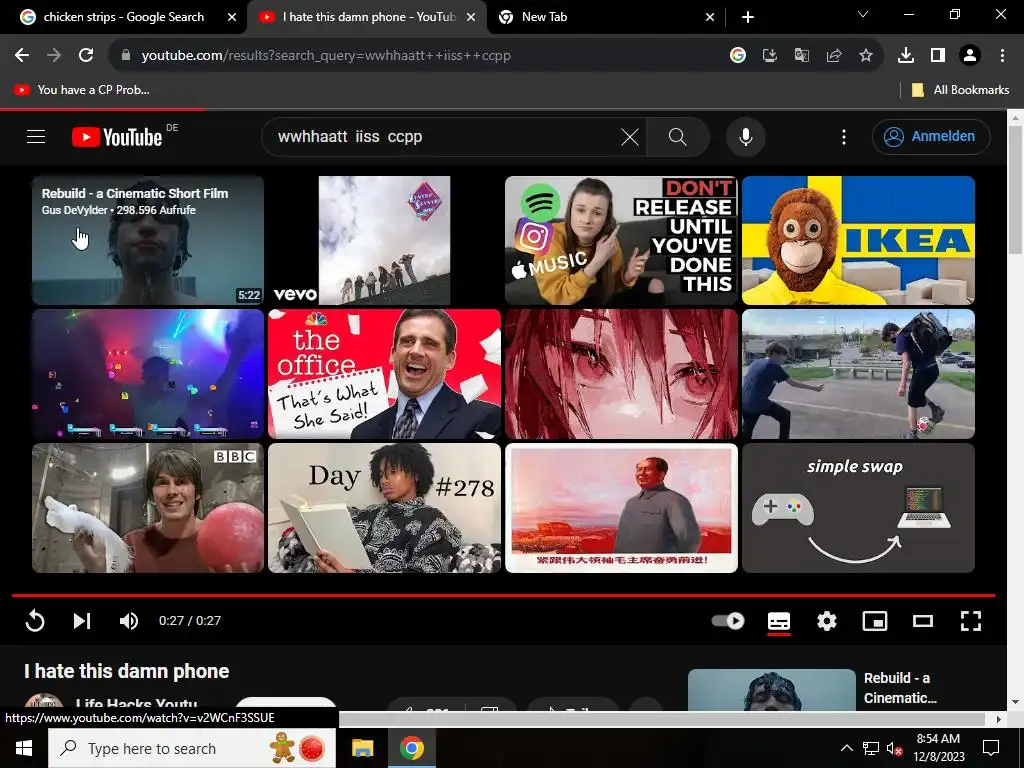Open the parking lot soccer video thumbnail
The width and height of the screenshot is (1024, 768).
click(x=858, y=374)
